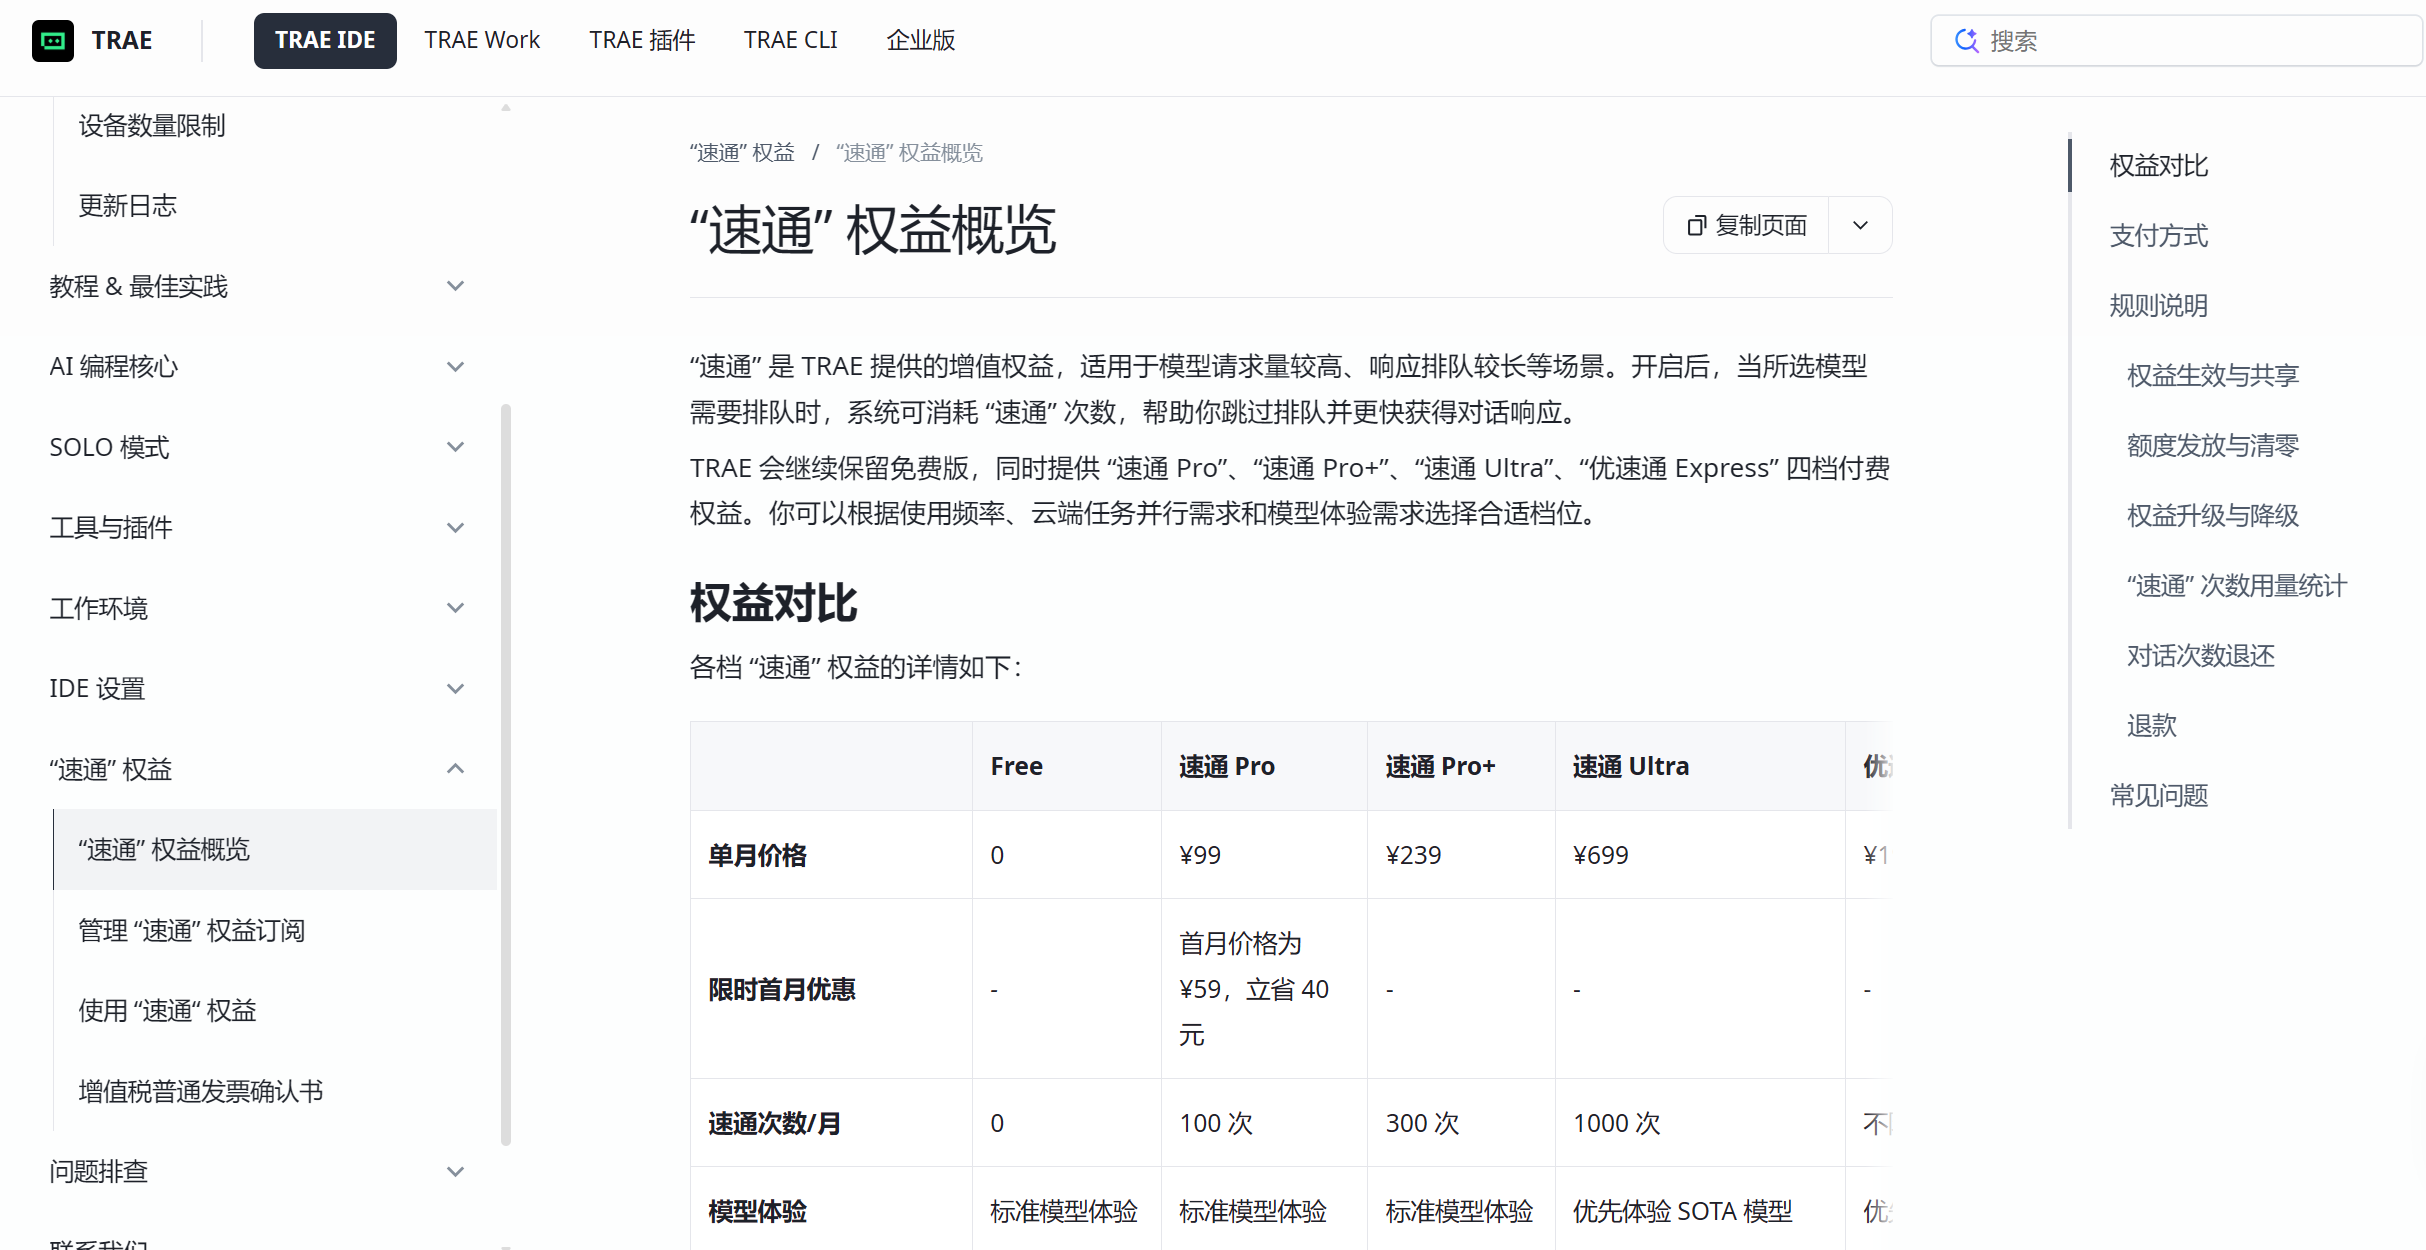Image resolution: width=2426 pixels, height=1250 pixels.
Task: Open 增值税普通发票确认书 page
Action: pyautogui.click(x=201, y=1092)
